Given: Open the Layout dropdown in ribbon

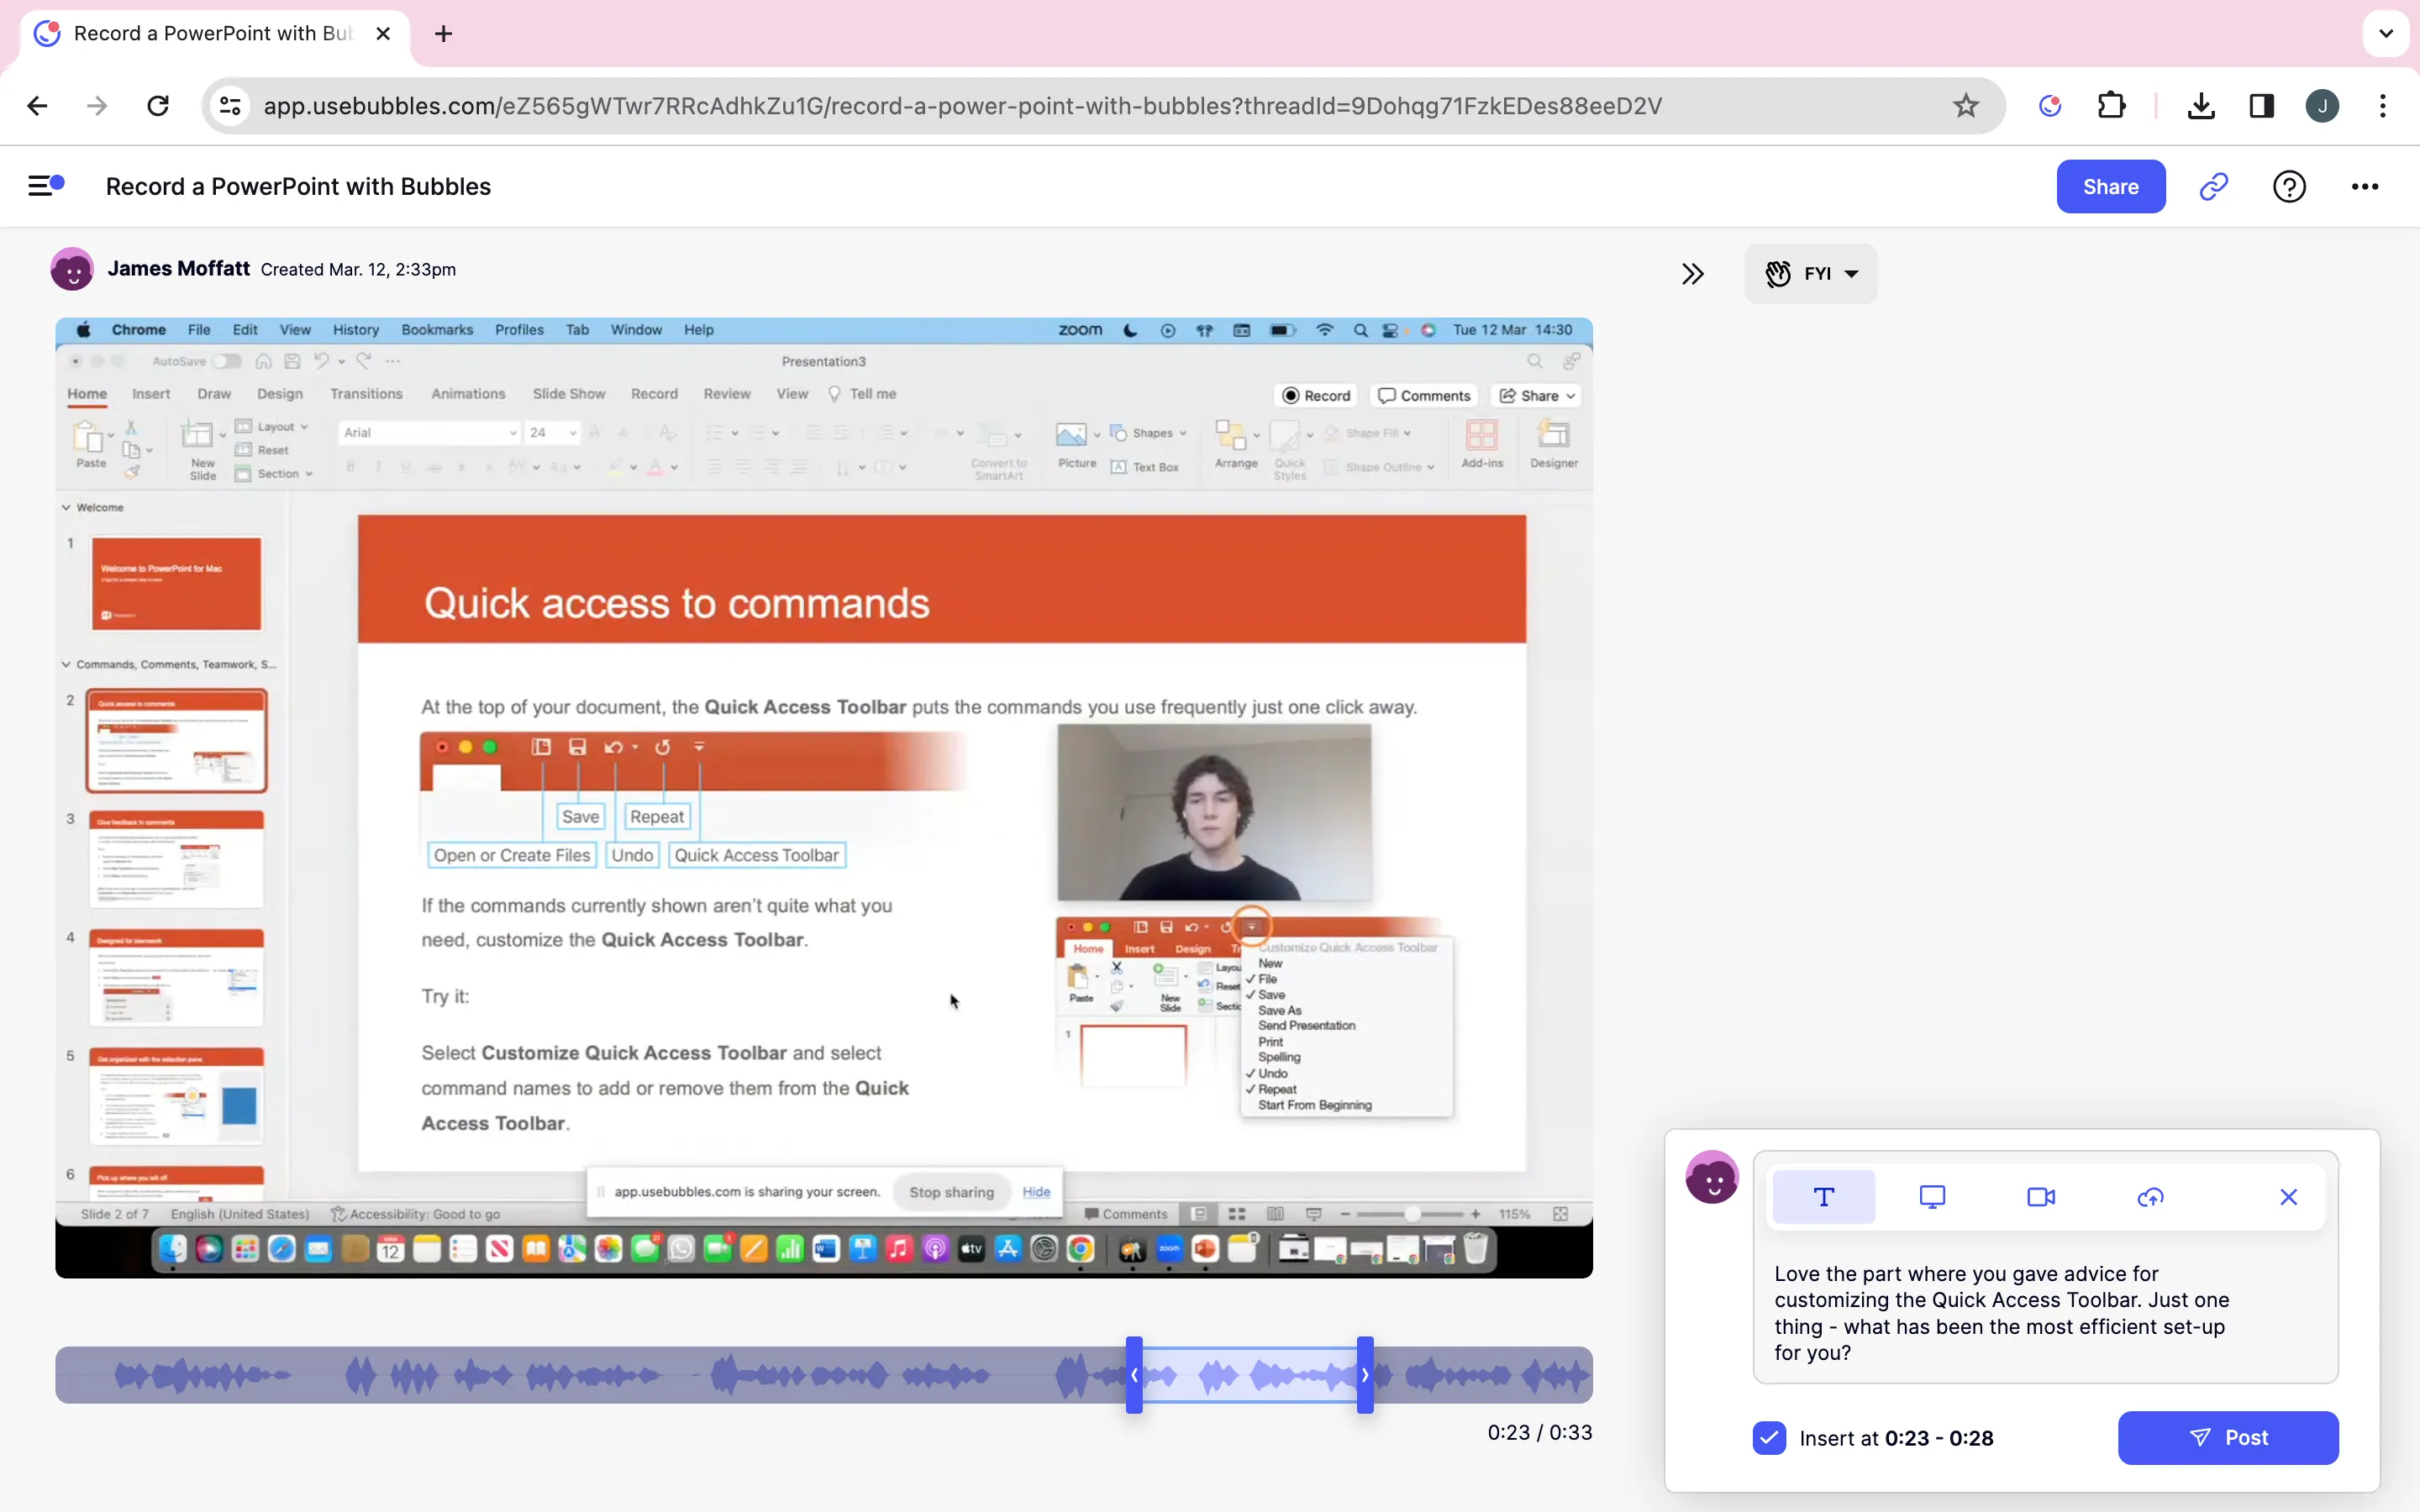Looking at the screenshot, I should point(279,430).
